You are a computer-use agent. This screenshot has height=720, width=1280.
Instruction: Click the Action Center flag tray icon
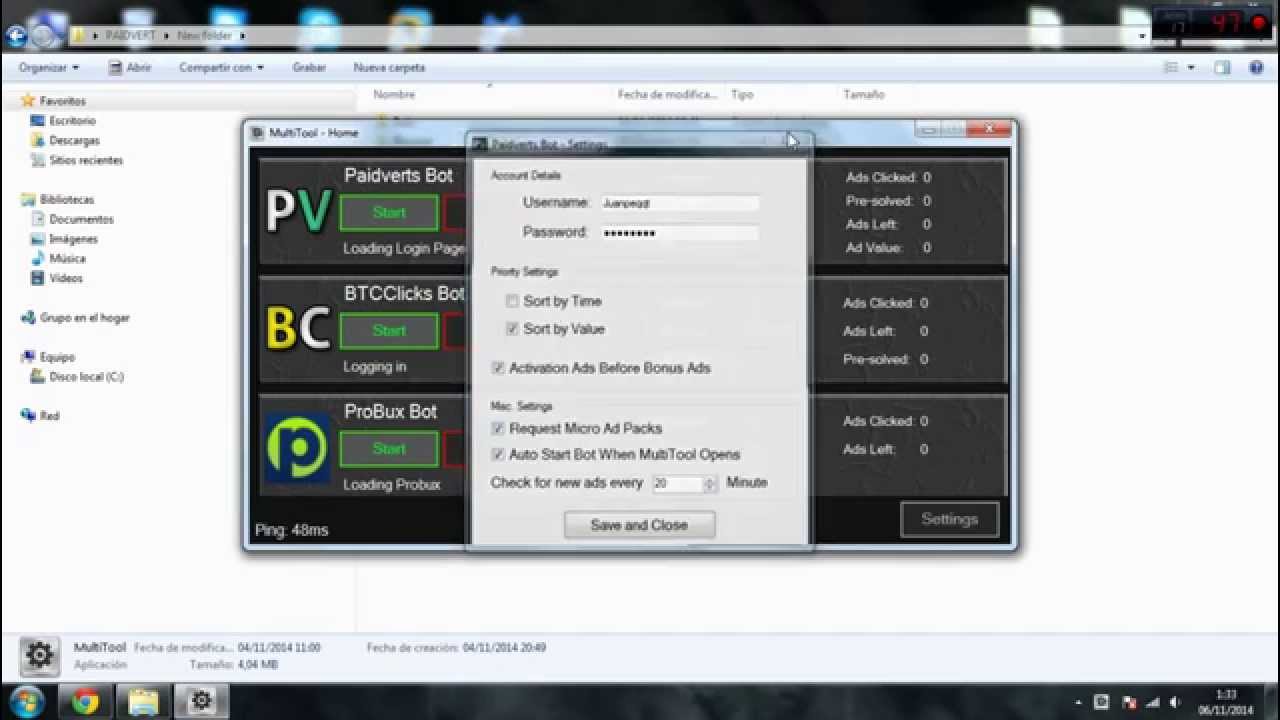[x=1128, y=702]
